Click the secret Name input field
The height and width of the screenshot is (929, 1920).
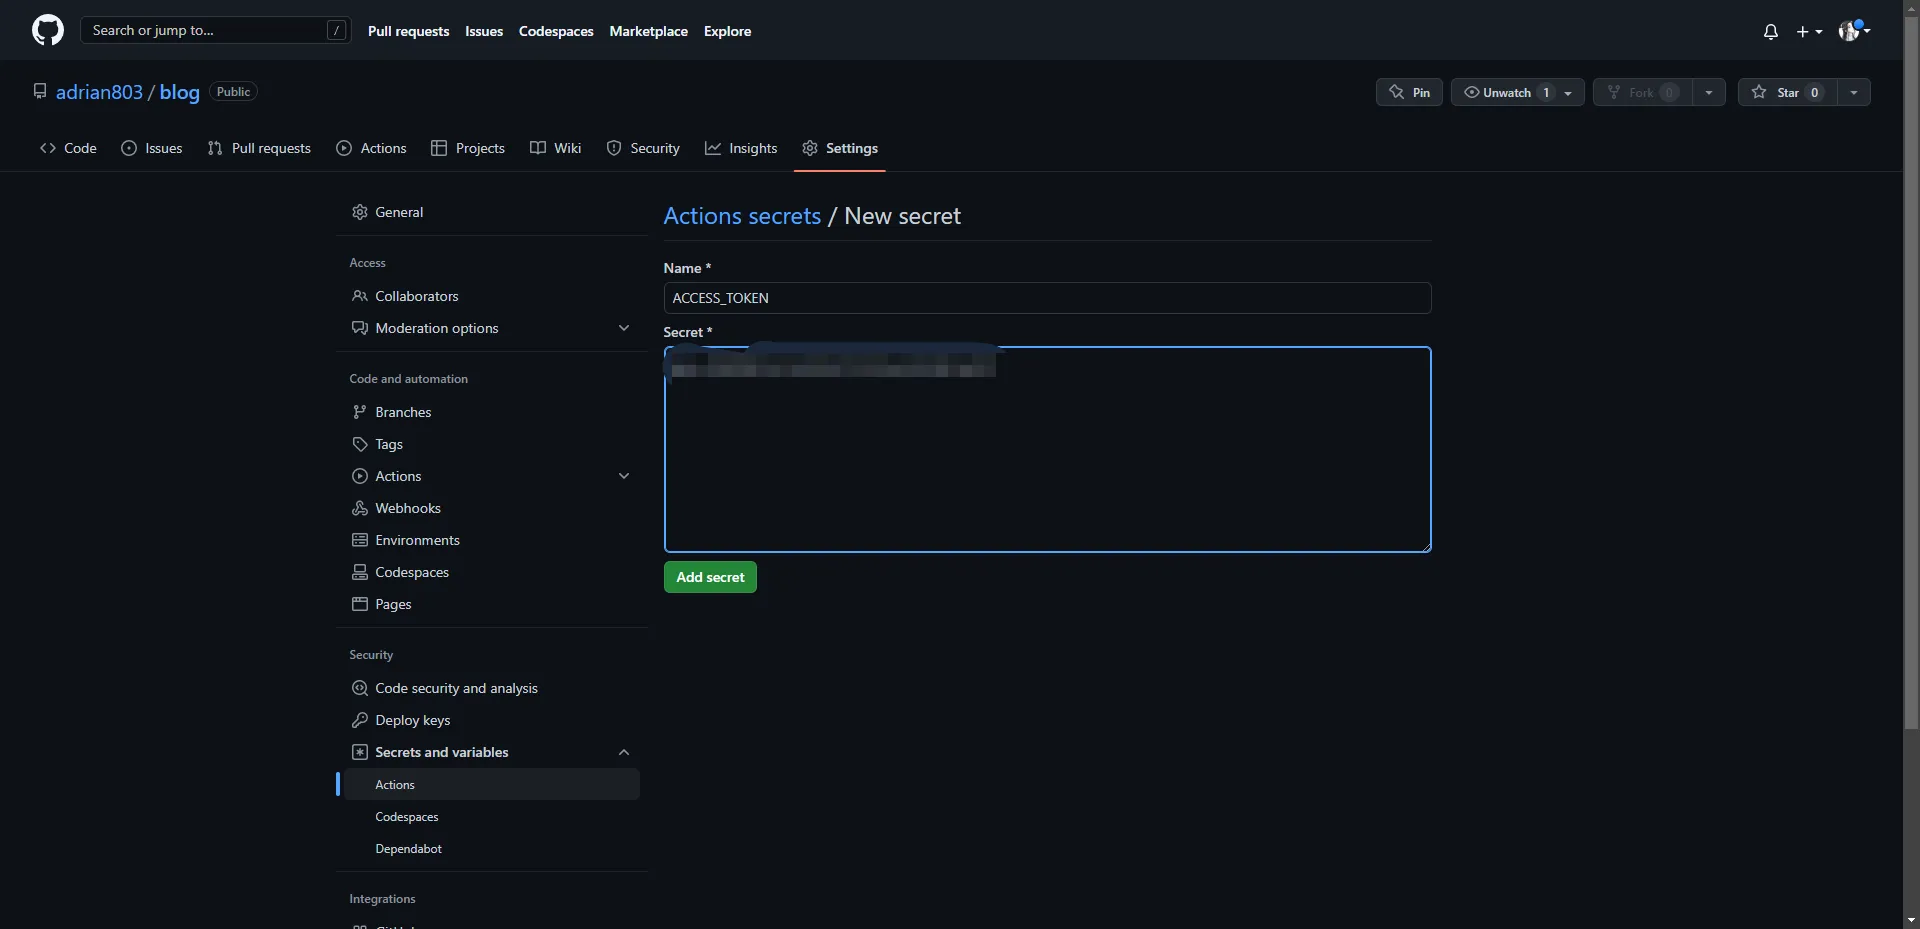1047,298
